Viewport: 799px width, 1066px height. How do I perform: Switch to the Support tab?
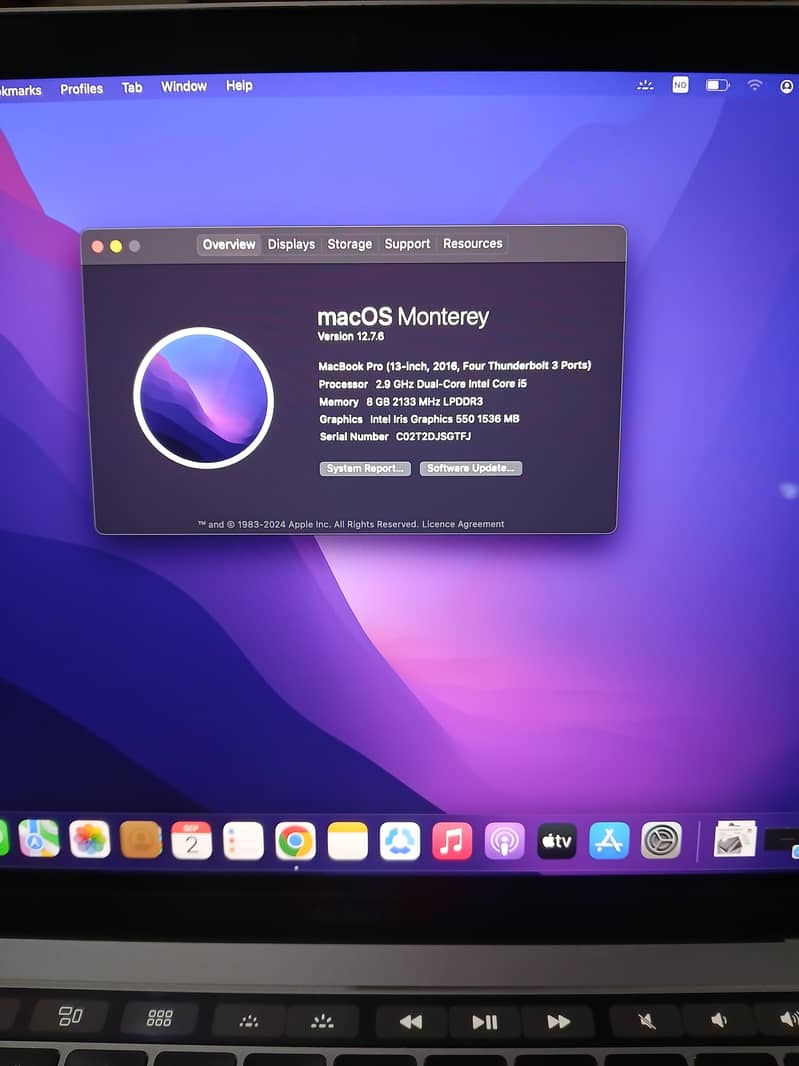pyautogui.click(x=407, y=243)
